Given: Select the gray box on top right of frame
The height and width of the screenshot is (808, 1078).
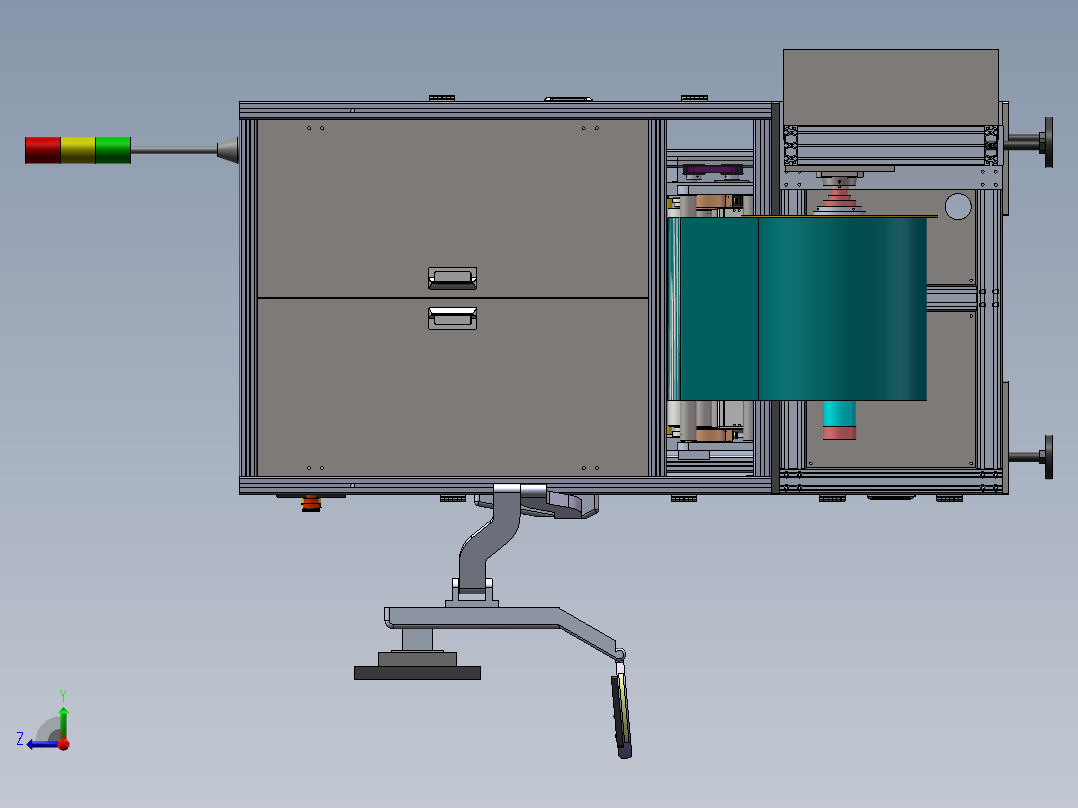Looking at the screenshot, I should pyautogui.click(x=891, y=87).
